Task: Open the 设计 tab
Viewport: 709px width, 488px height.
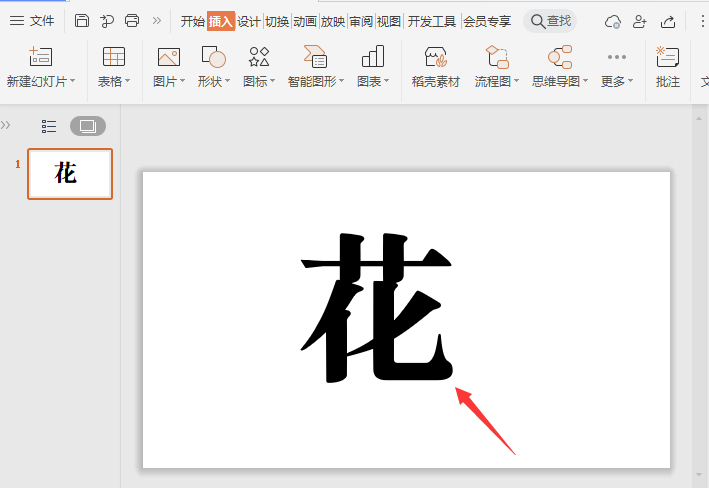Action: pyautogui.click(x=249, y=21)
